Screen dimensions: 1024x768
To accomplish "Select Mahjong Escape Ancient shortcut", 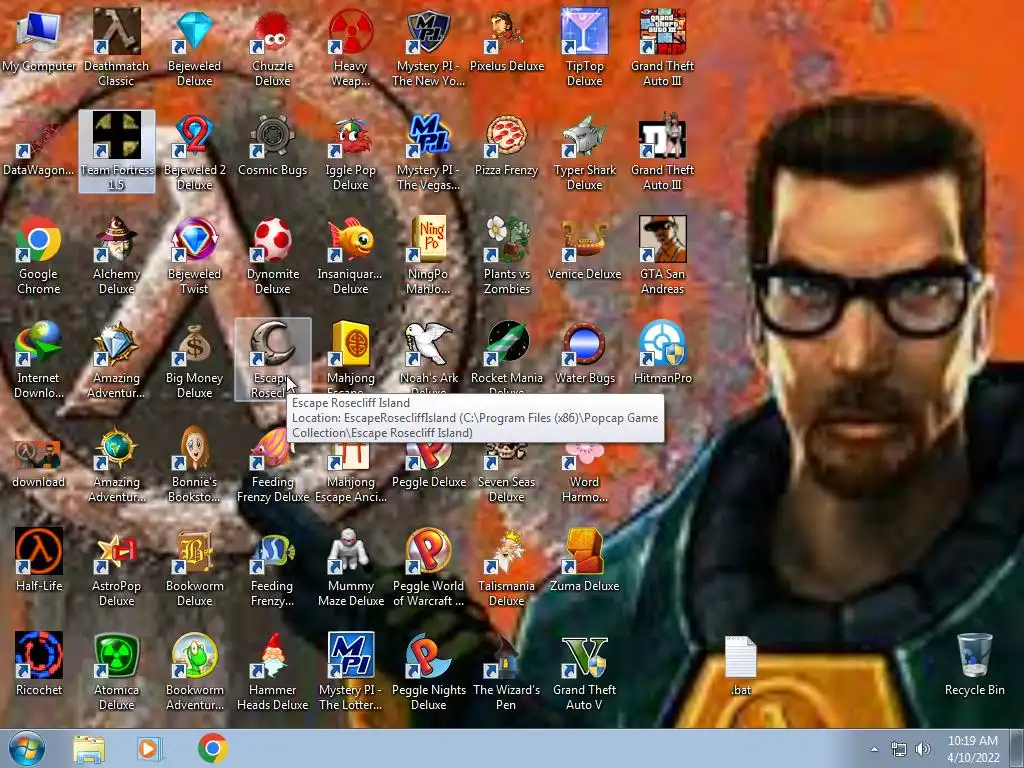I will point(351,472).
